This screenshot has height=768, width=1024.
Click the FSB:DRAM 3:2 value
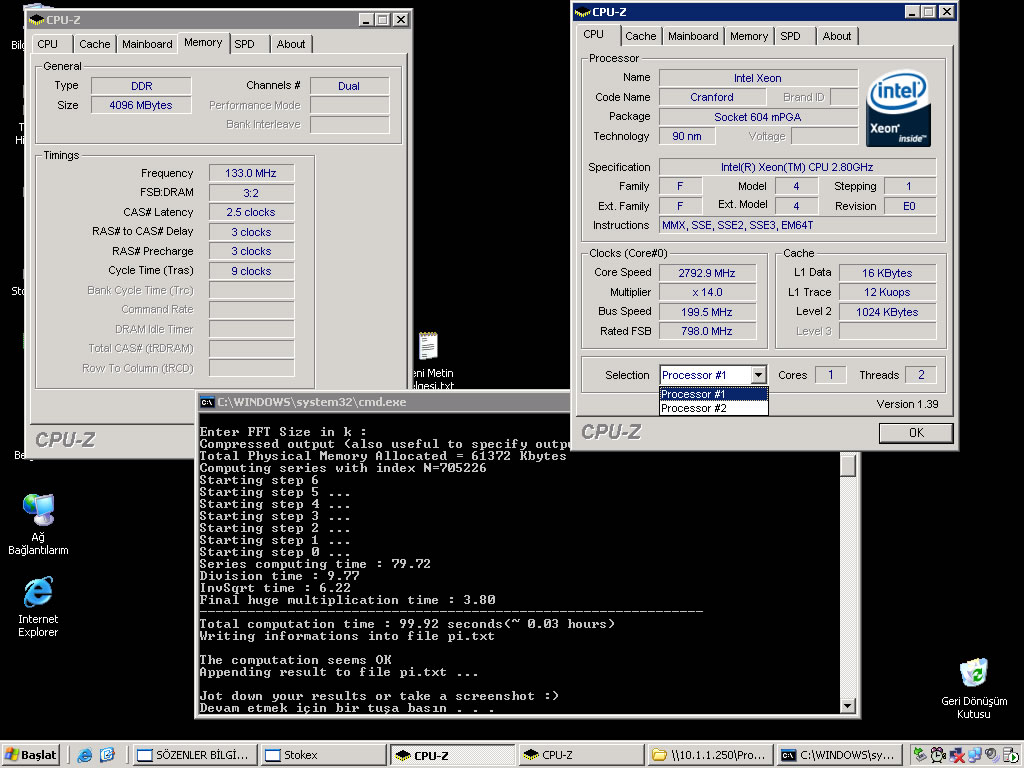(x=251, y=193)
